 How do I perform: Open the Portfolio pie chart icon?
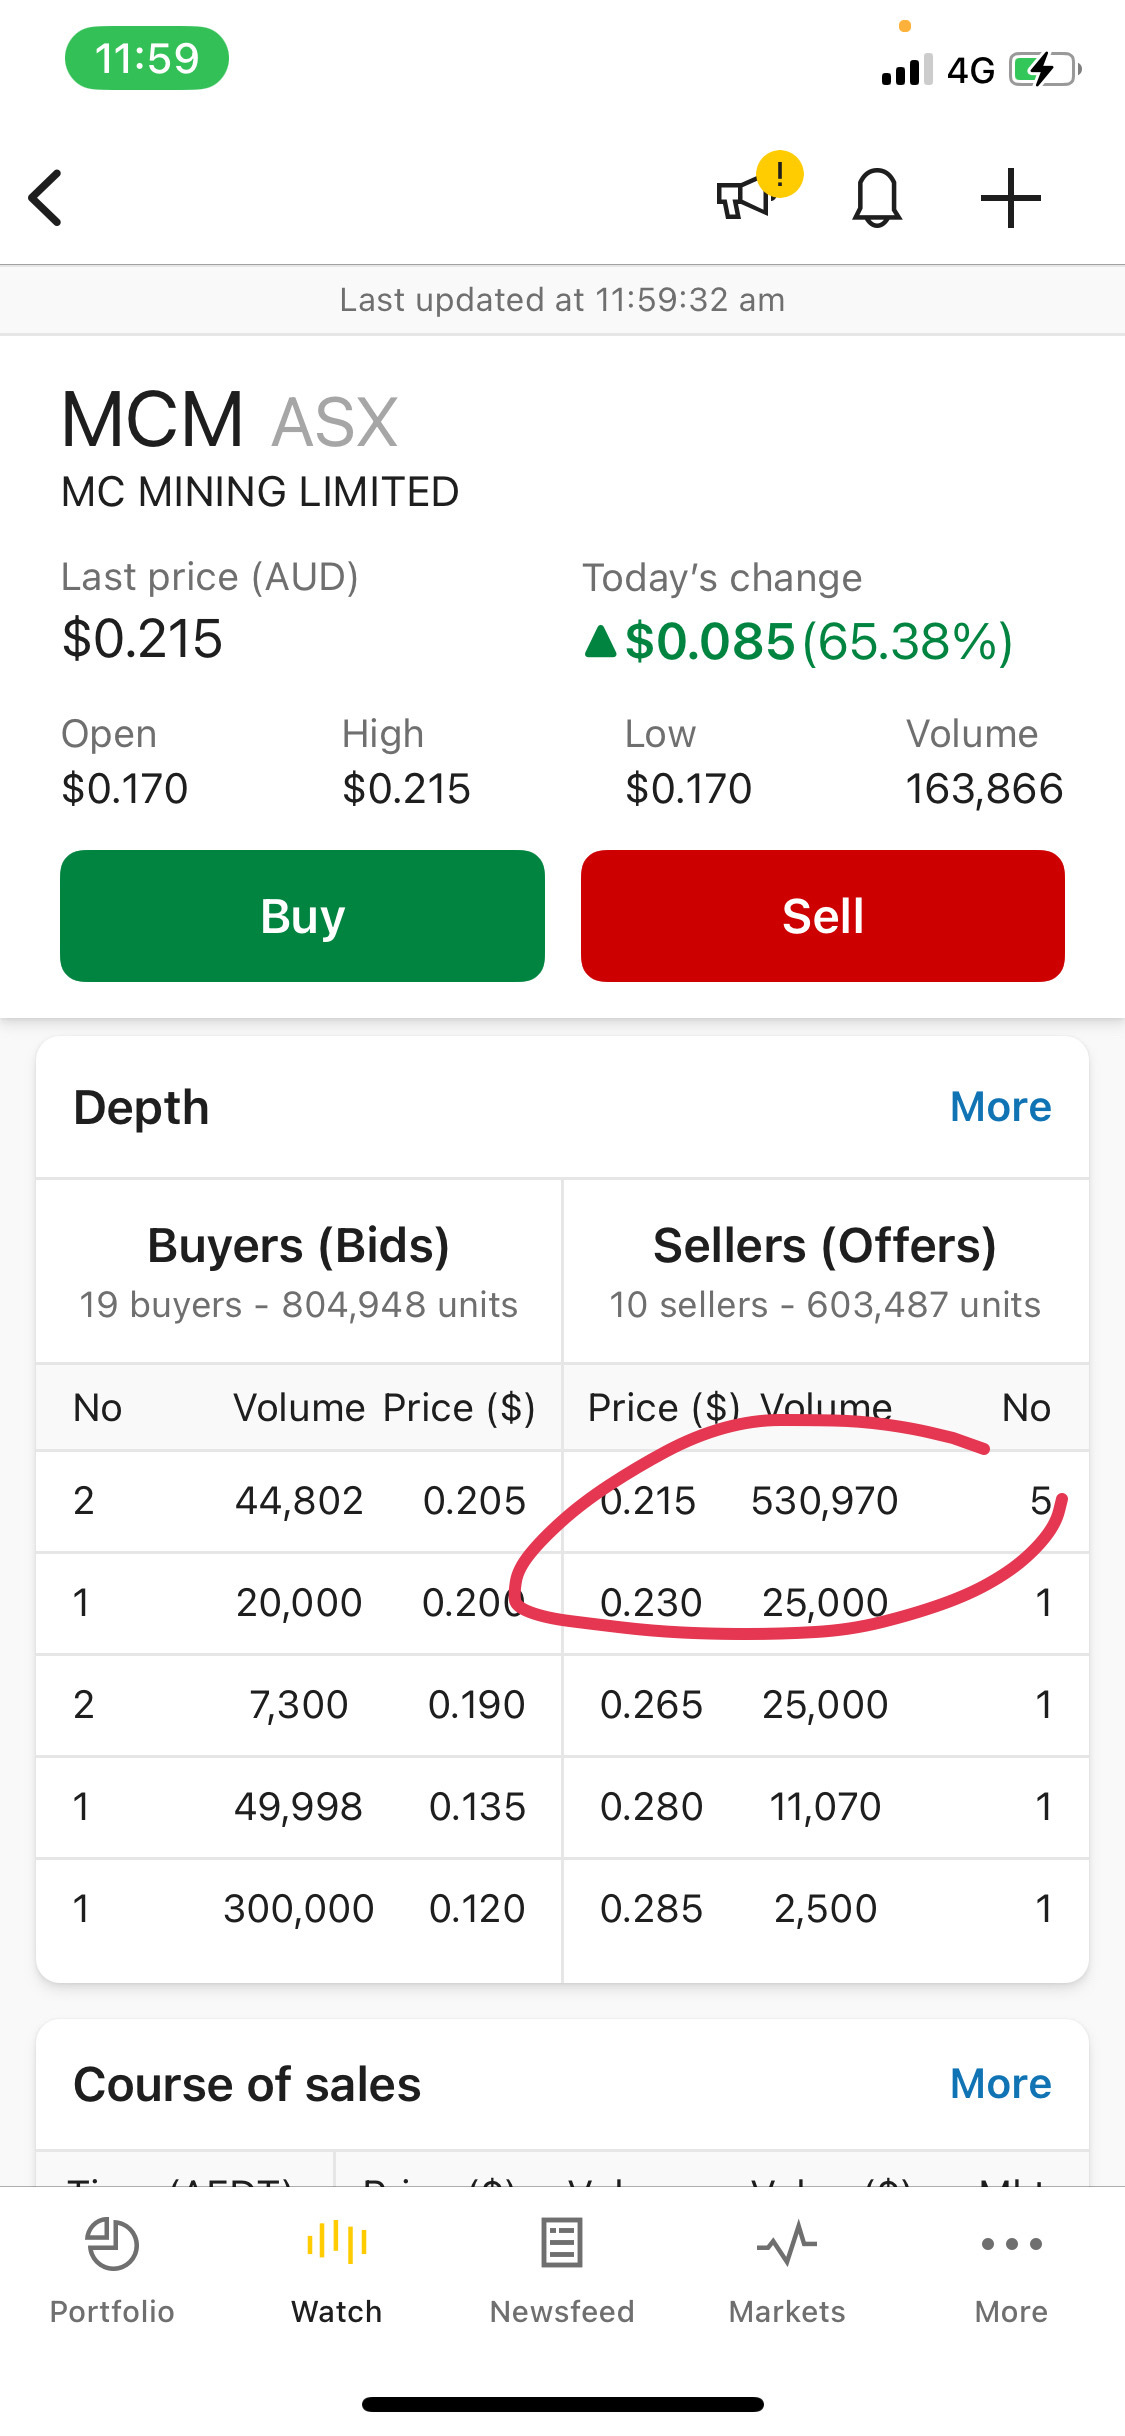pyautogui.click(x=112, y=2245)
